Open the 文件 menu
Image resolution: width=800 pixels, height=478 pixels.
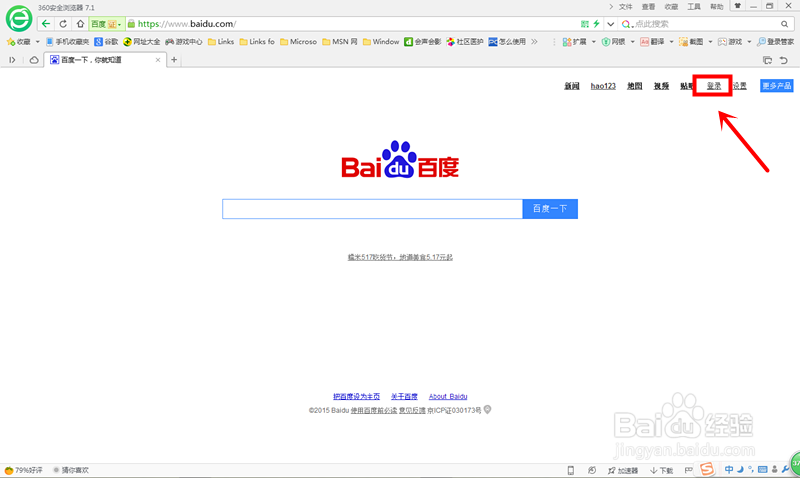(626, 7)
